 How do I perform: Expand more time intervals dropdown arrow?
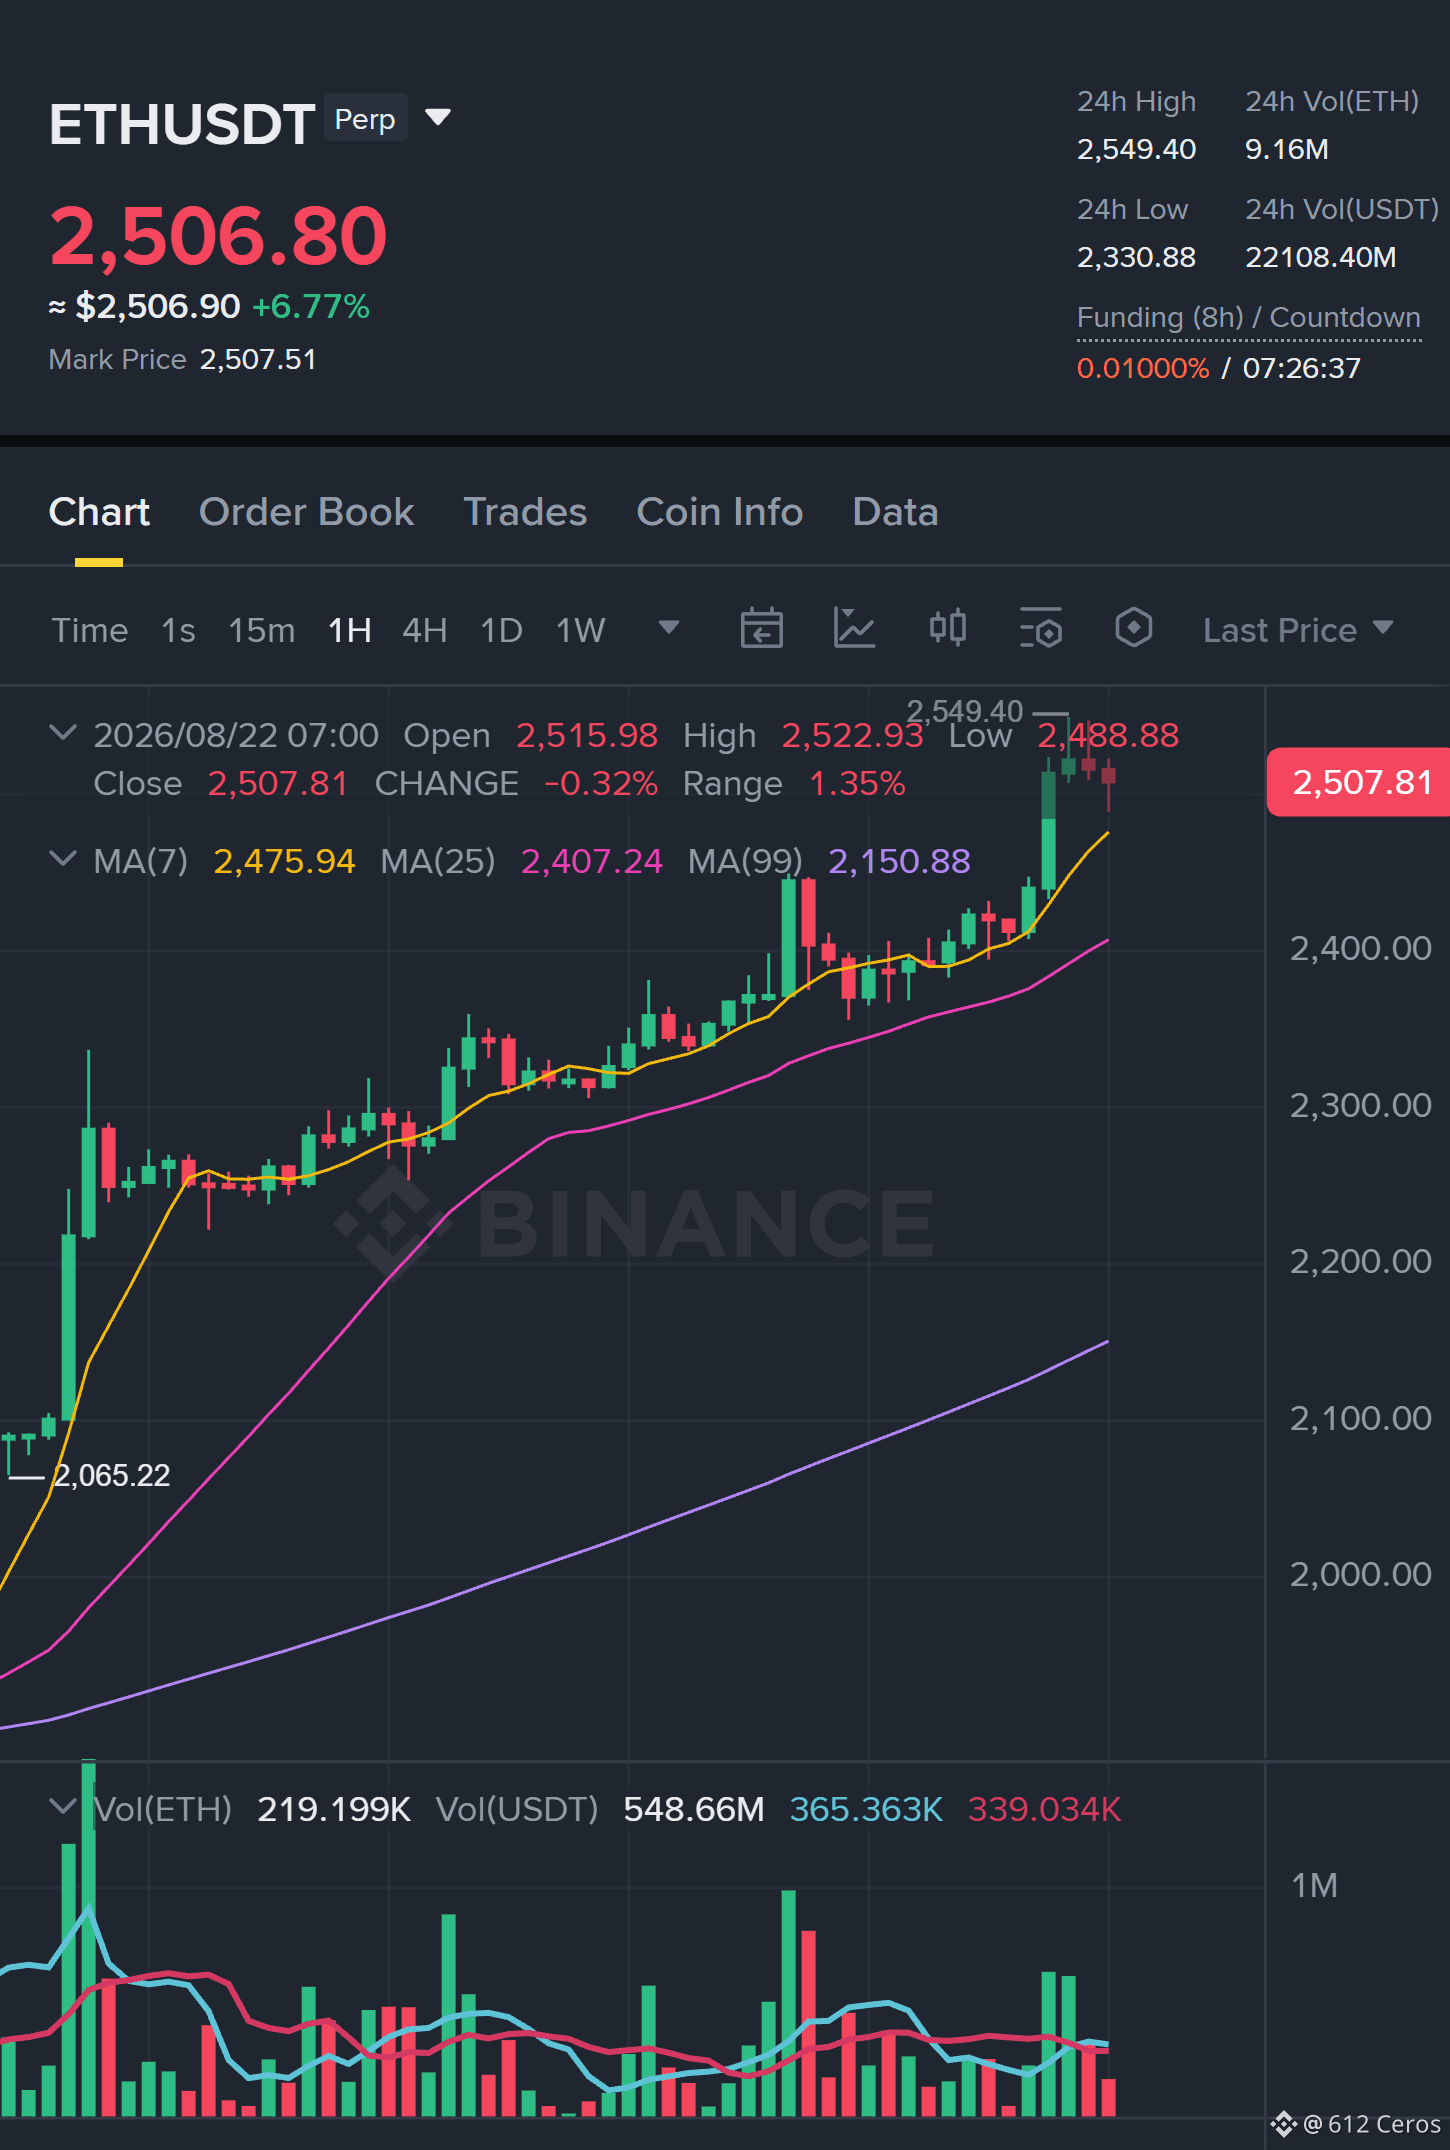pos(669,628)
